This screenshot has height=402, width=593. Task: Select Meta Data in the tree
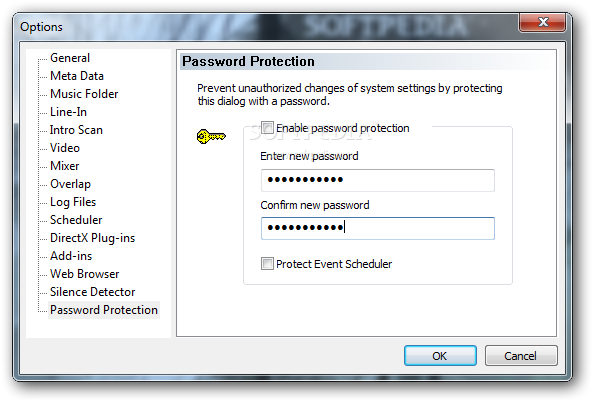[77, 76]
